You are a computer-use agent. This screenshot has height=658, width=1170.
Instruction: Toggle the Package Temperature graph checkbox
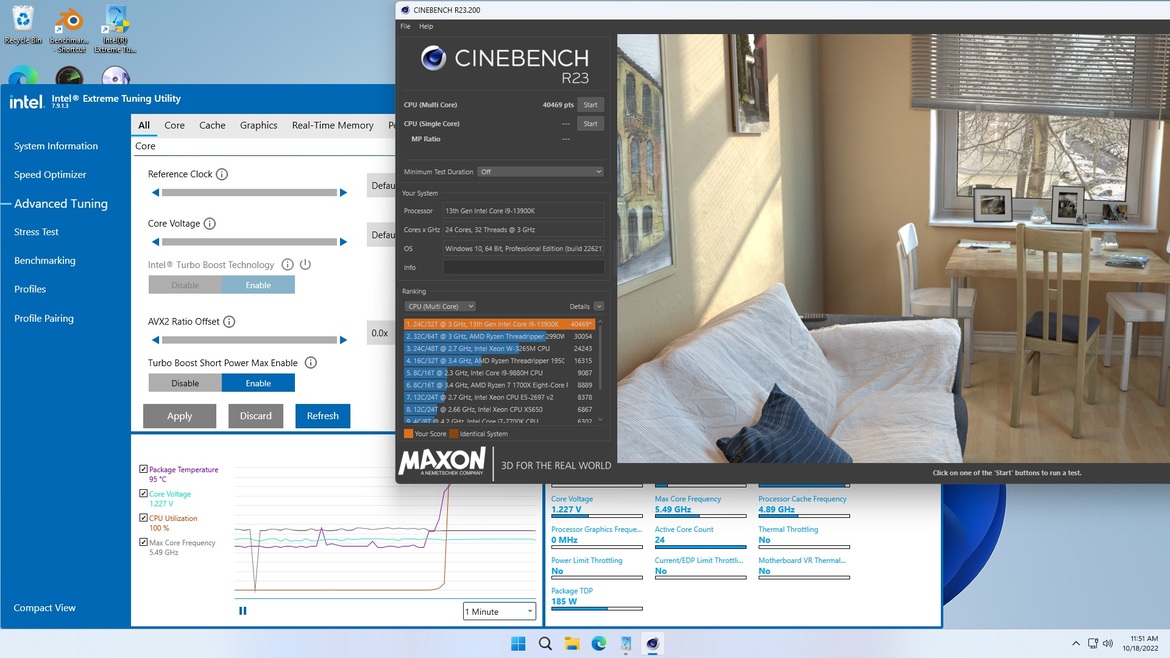coord(143,469)
